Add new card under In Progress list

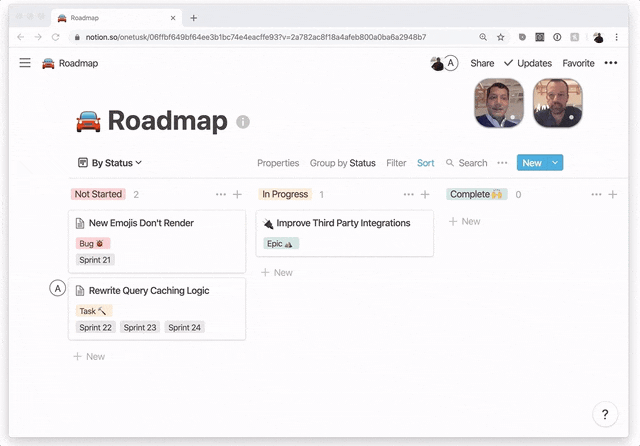click(277, 273)
